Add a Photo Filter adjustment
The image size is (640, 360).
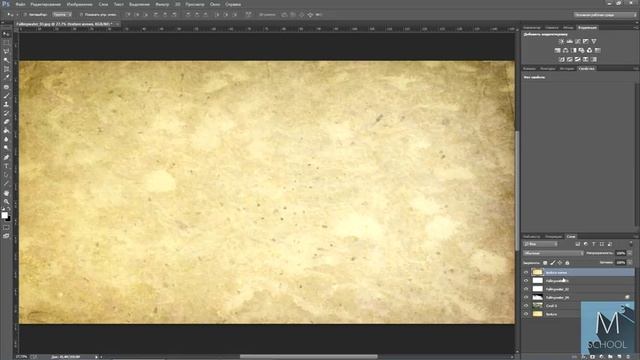tap(582, 50)
